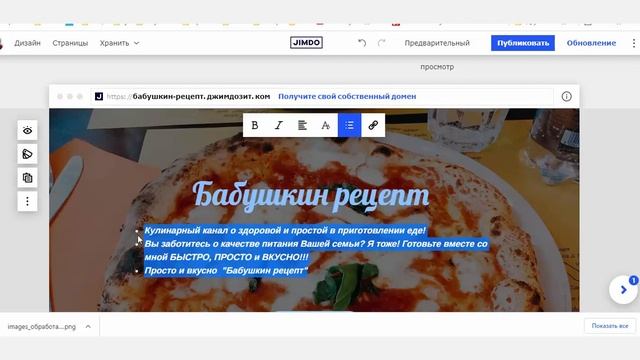Toggle bulleted list formatting

point(349,125)
